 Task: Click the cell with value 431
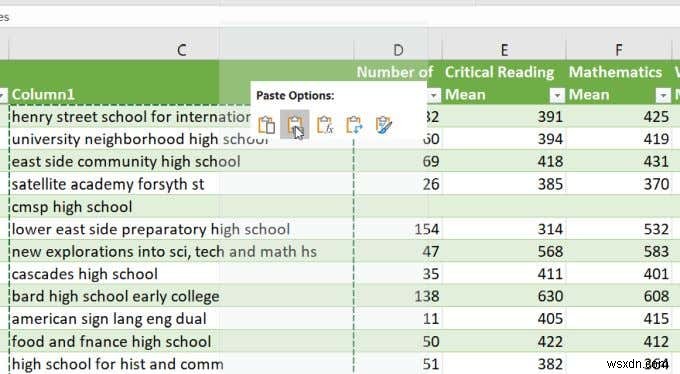[x=619, y=161]
